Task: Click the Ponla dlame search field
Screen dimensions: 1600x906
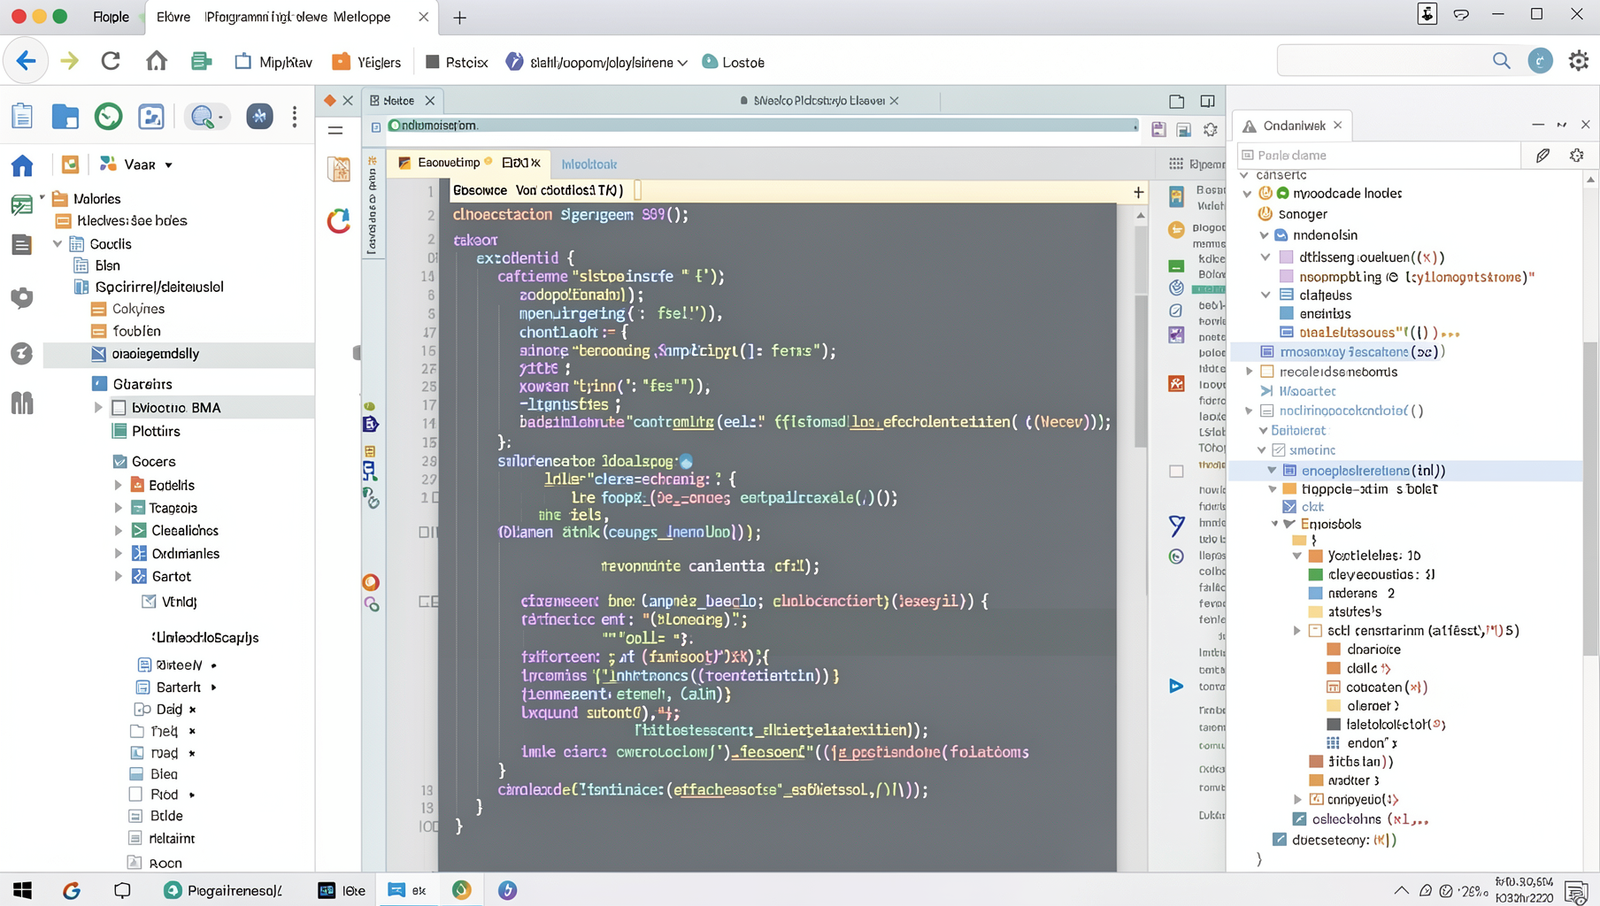Action: (1378, 155)
